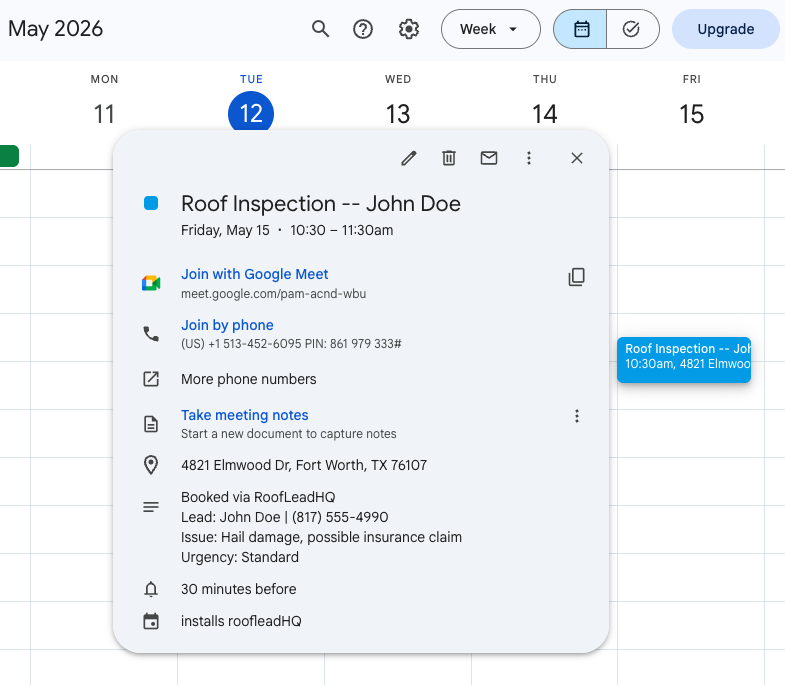Click the external link icon beside More phone numbers

pos(151,379)
